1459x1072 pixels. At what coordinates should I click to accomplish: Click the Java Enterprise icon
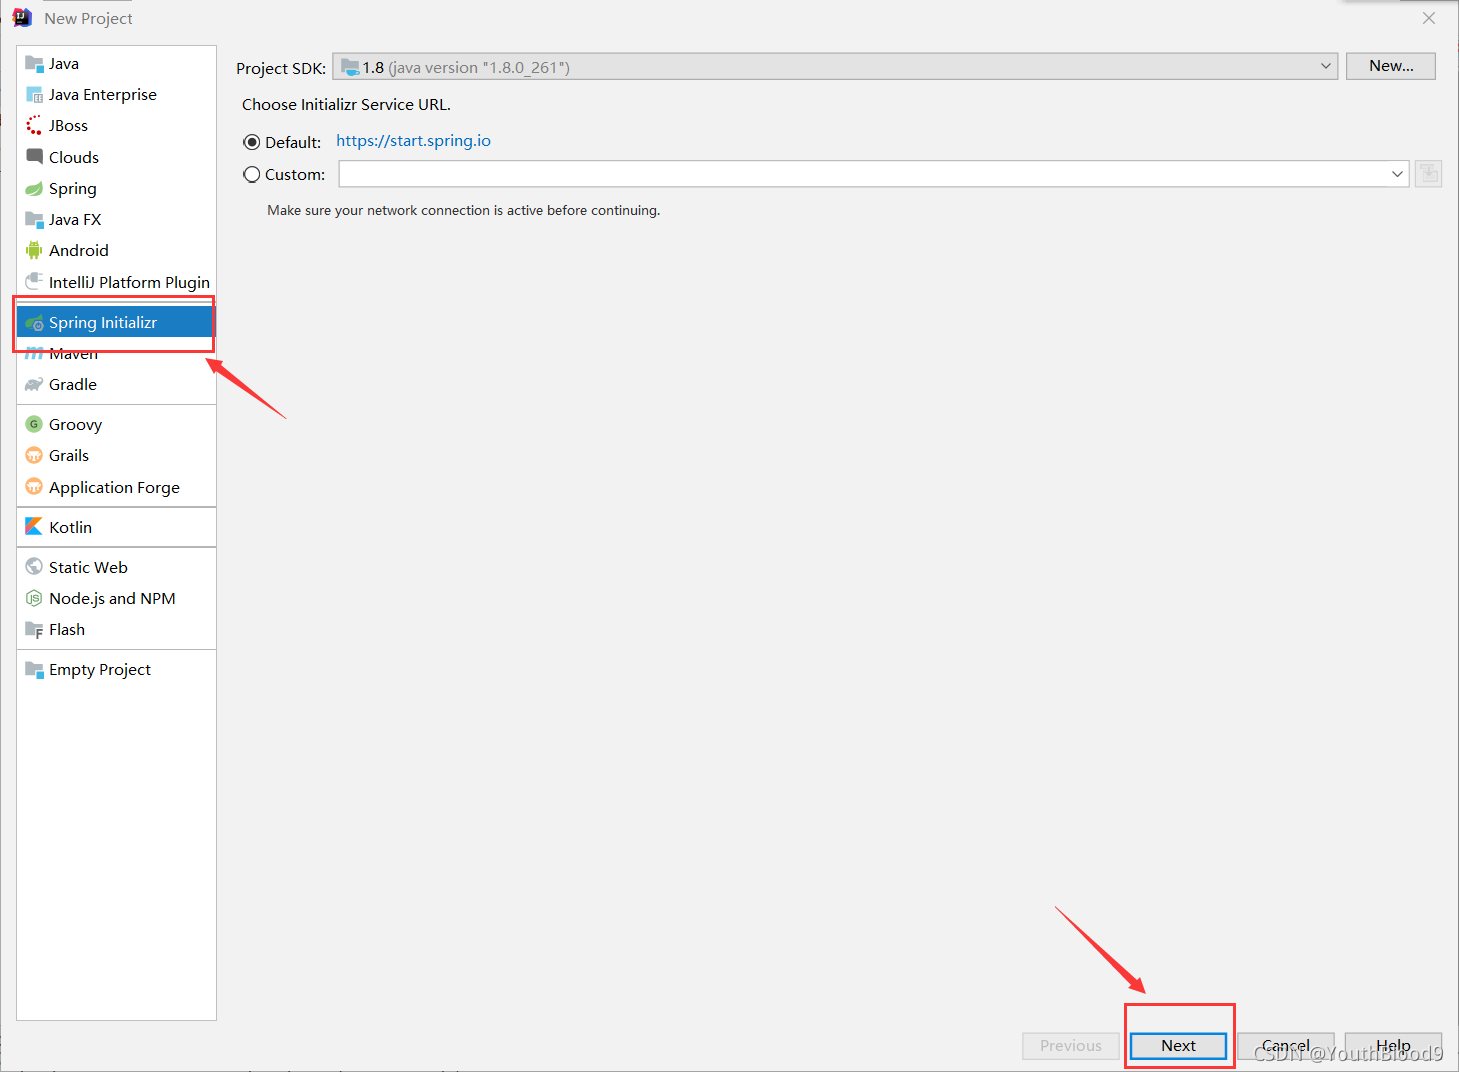pyautogui.click(x=34, y=95)
